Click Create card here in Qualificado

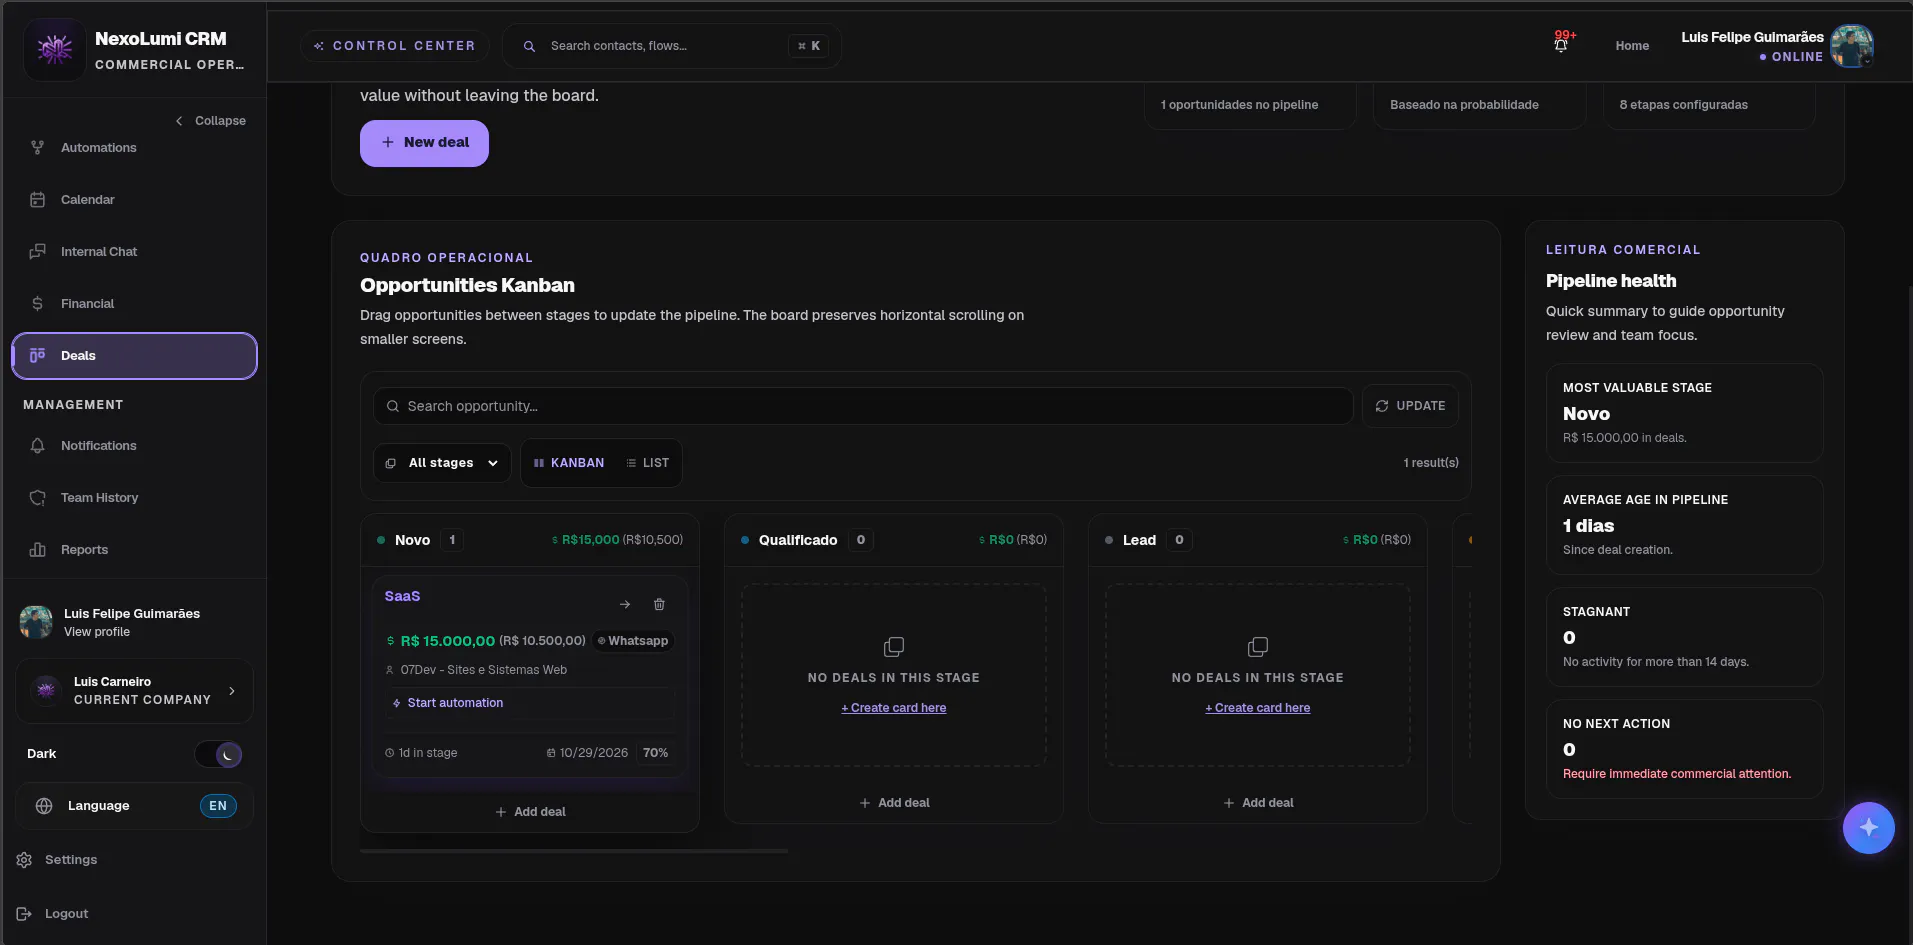coord(894,708)
